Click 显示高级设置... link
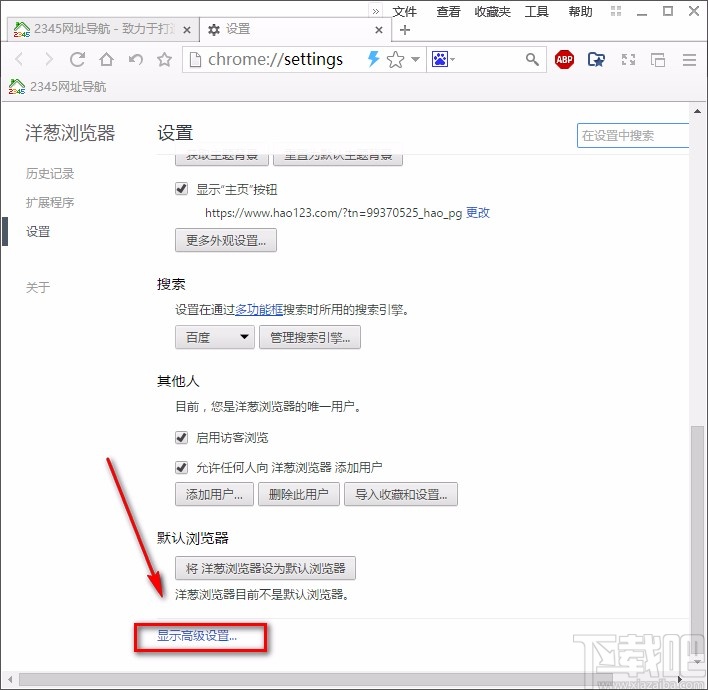The width and height of the screenshot is (708, 690). pyautogui.click(x=197, y=636)
